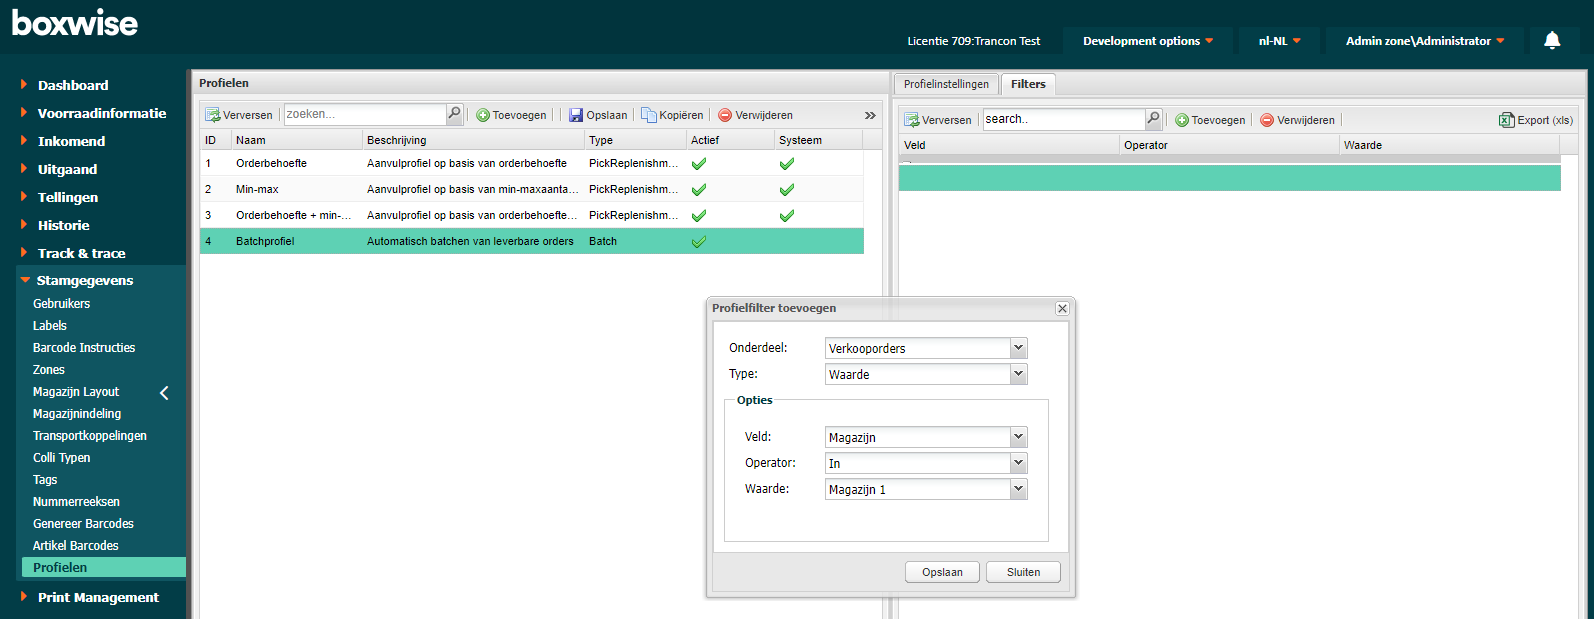Toggle the Actief checkmark for Batchprofiel
This screenshot has height=619, width=1594.
699,241
